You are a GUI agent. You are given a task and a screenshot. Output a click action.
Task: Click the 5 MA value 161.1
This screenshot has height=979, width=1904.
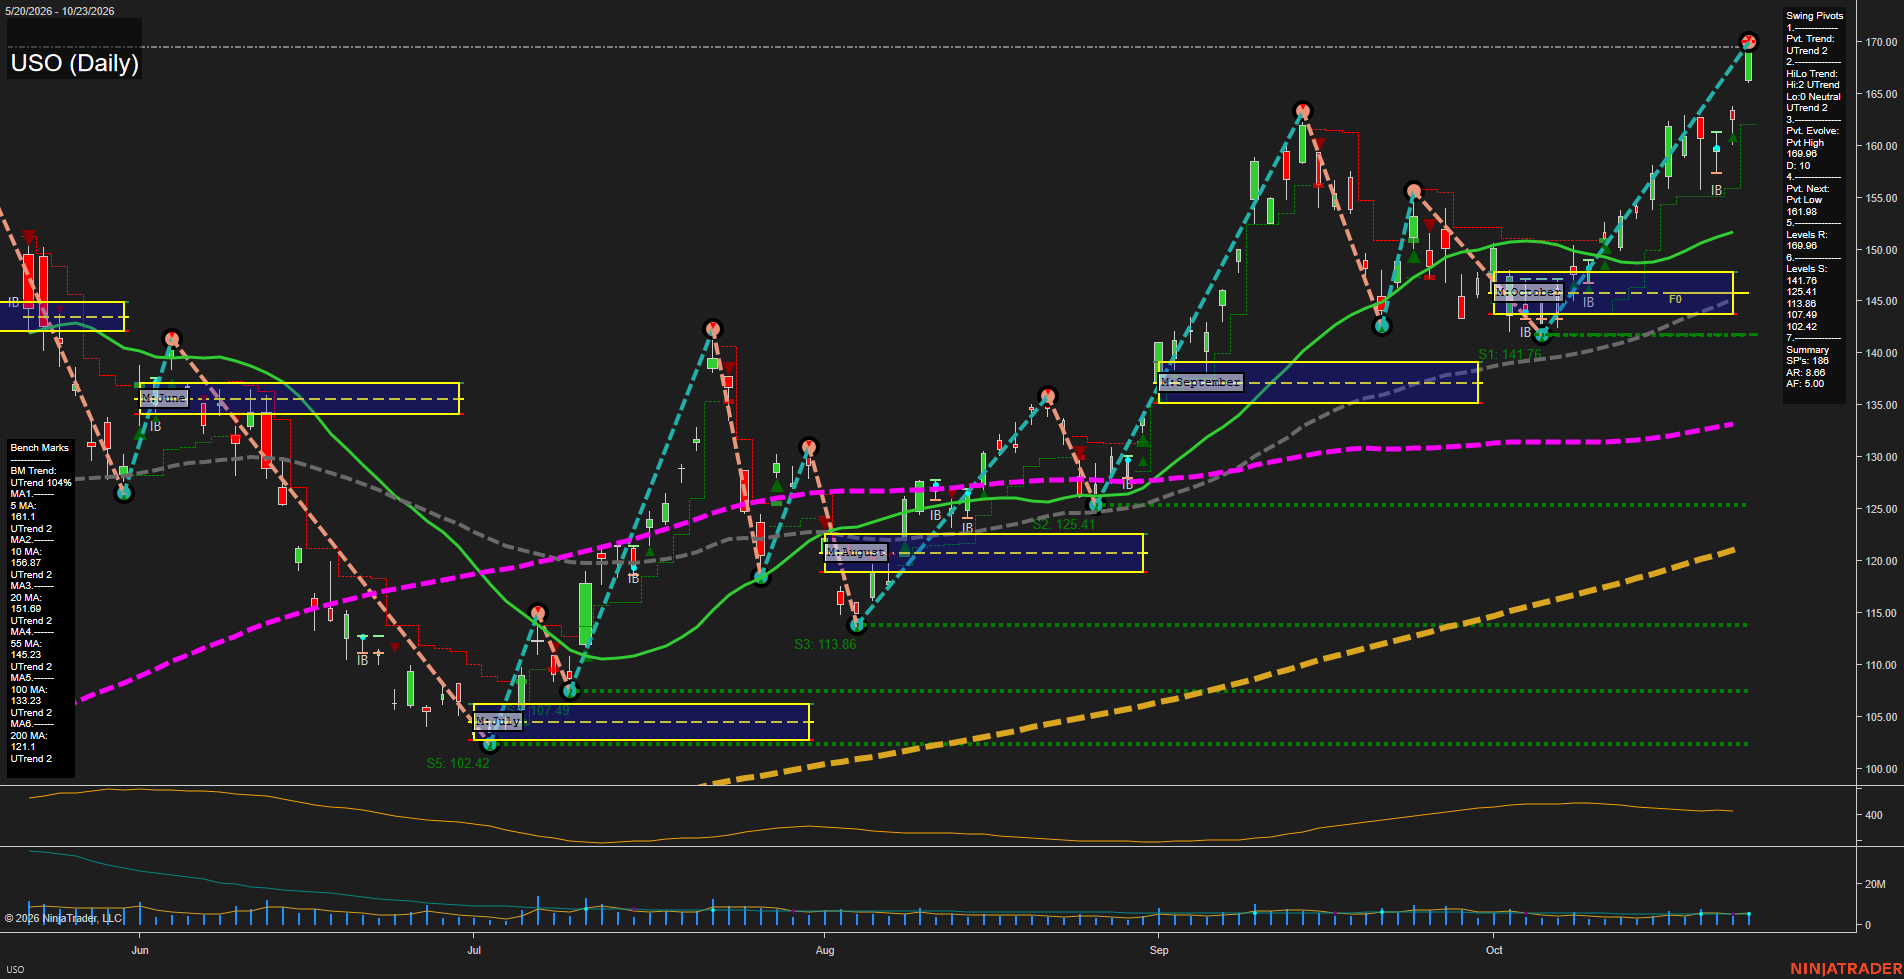(x=22, y=517)
